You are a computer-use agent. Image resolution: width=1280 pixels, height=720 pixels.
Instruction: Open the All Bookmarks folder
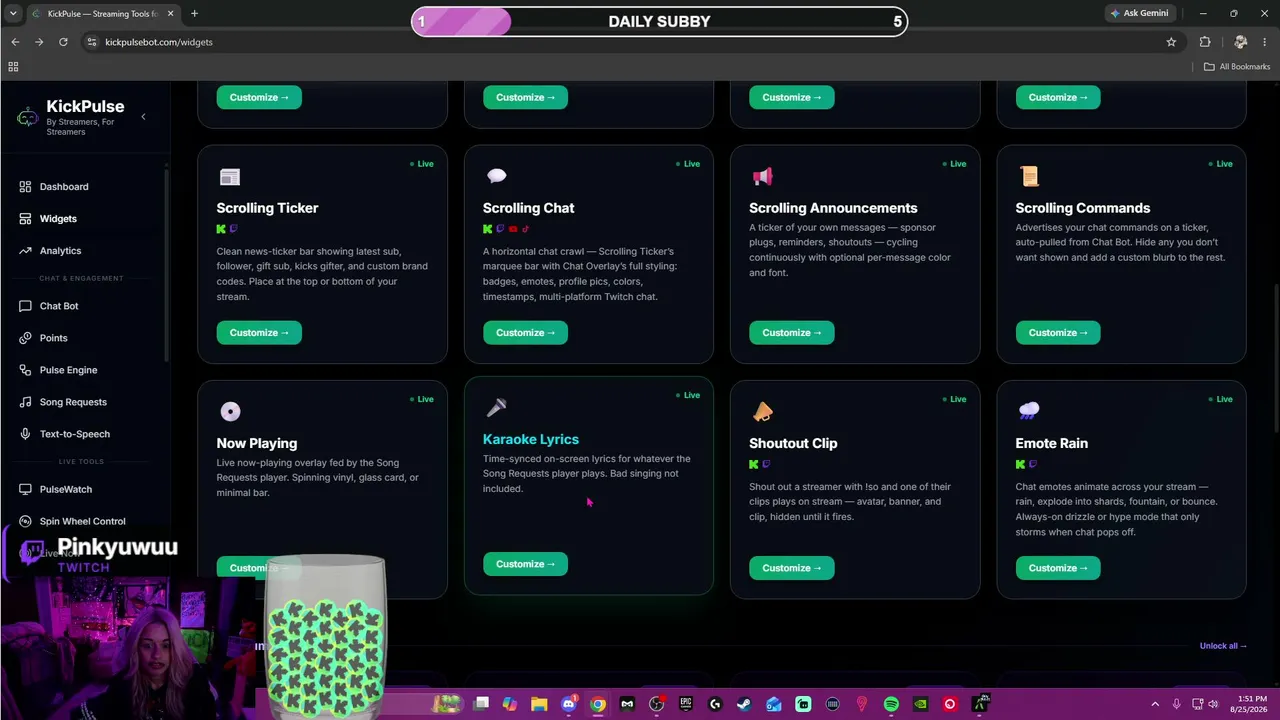pyautogui.click(x=1237, y=67)
